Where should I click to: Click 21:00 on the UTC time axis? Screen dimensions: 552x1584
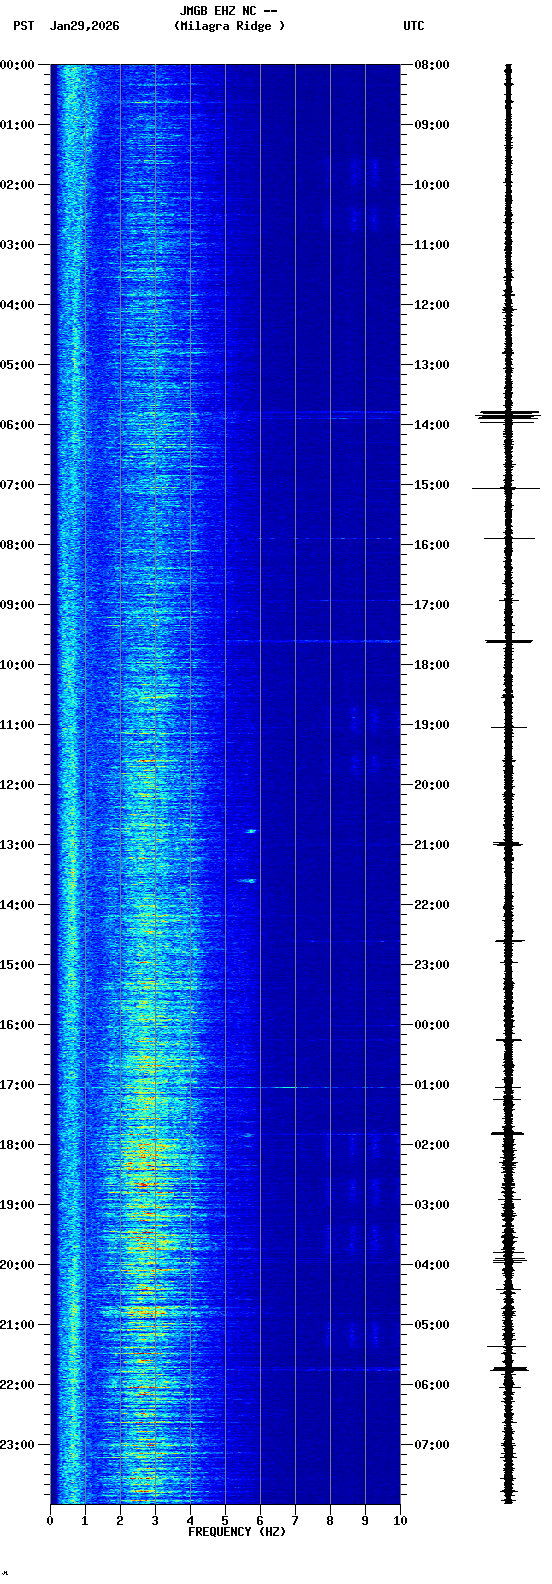[x=432, y=845]
